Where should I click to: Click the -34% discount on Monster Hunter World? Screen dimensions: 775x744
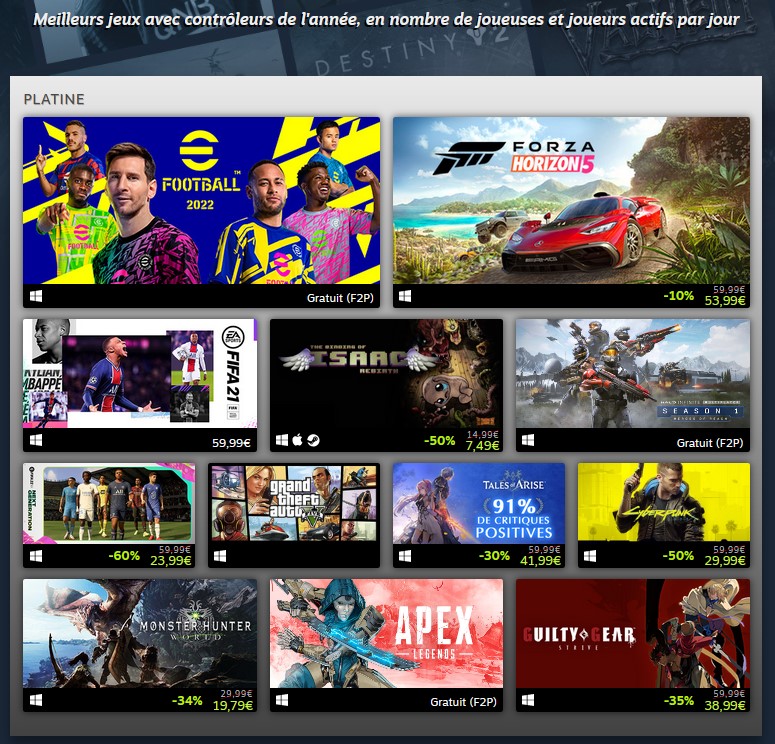coord(187,700)
